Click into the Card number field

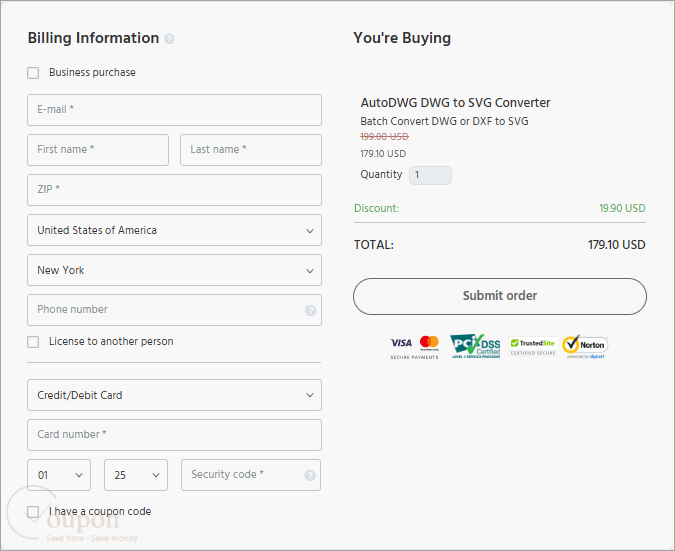pos(174,435)
